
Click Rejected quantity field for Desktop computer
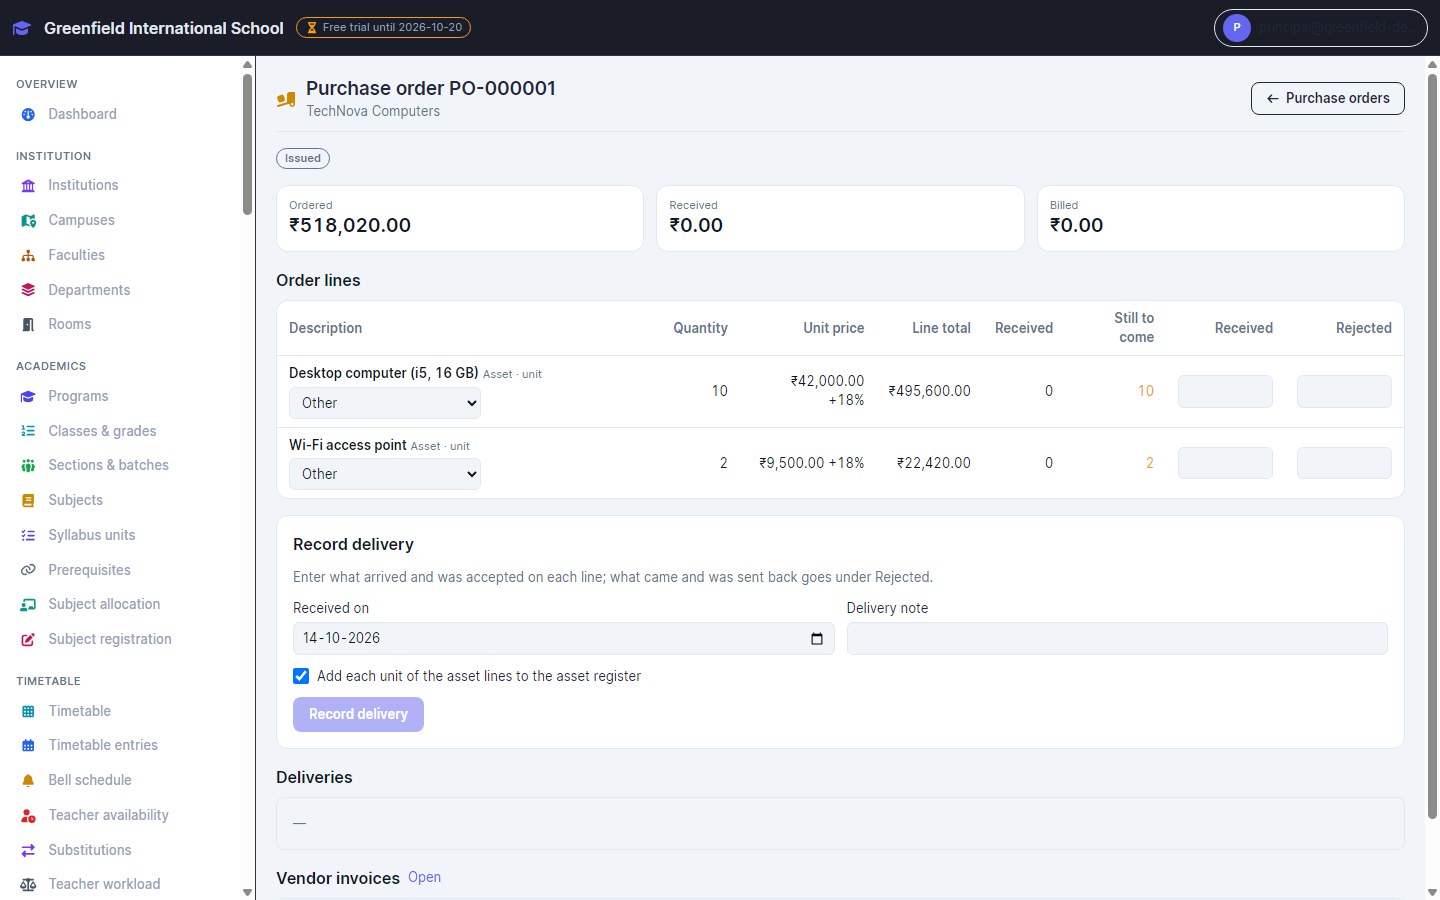pos(1344,391)
